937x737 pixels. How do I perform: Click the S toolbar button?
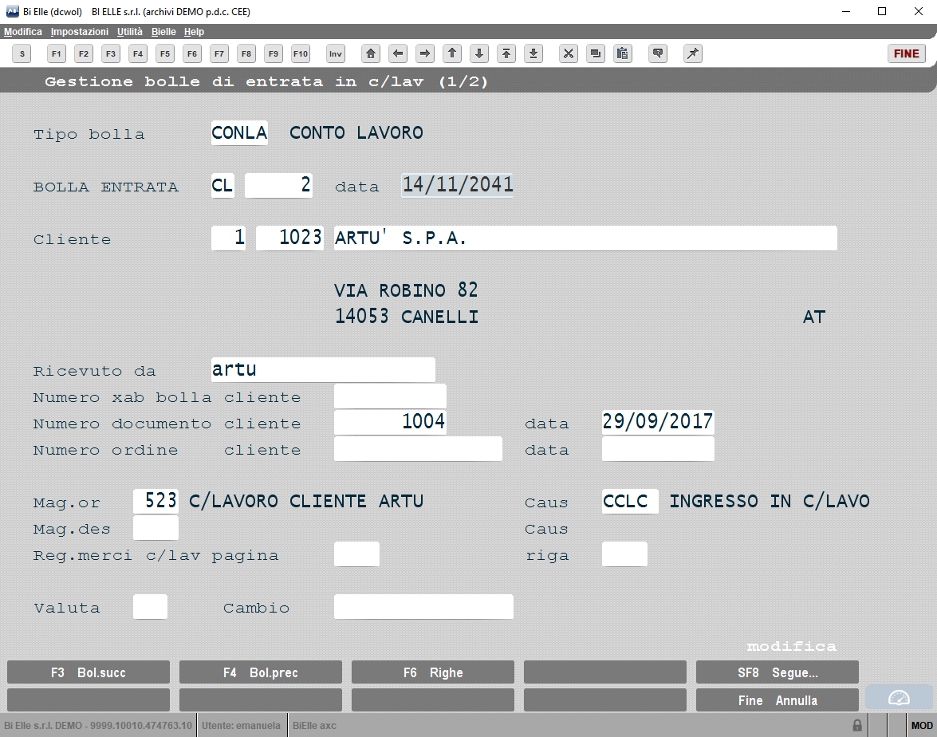click(x=22, y=54)
